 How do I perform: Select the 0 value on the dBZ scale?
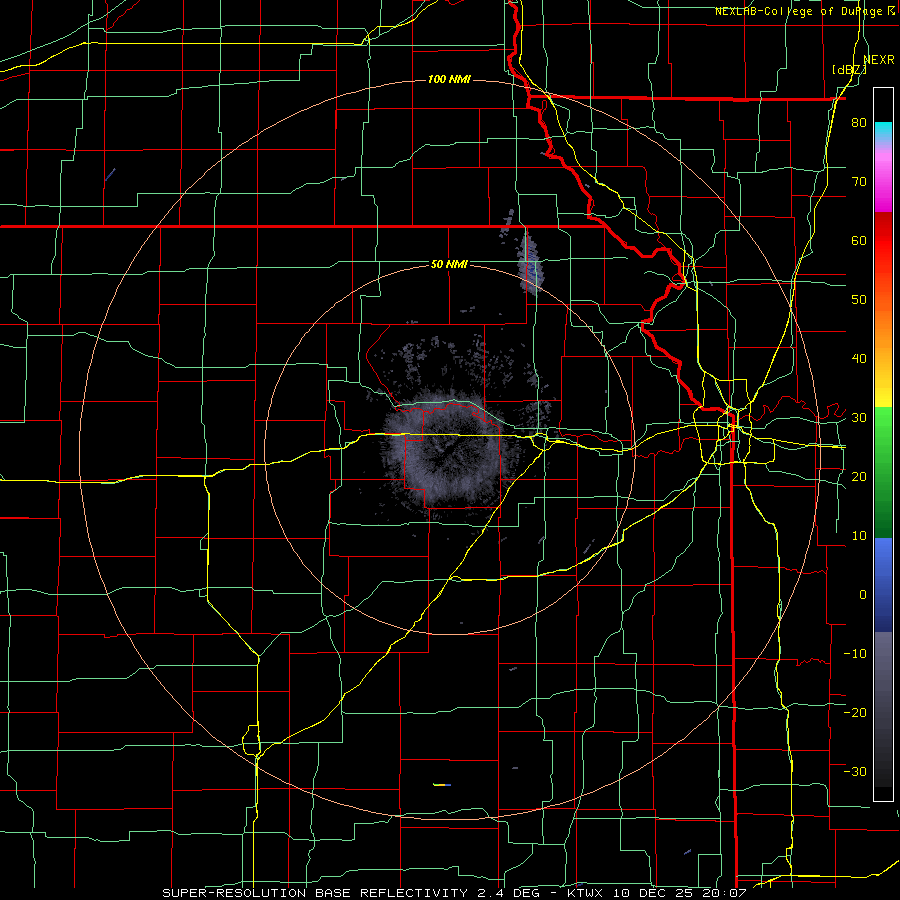863,595
